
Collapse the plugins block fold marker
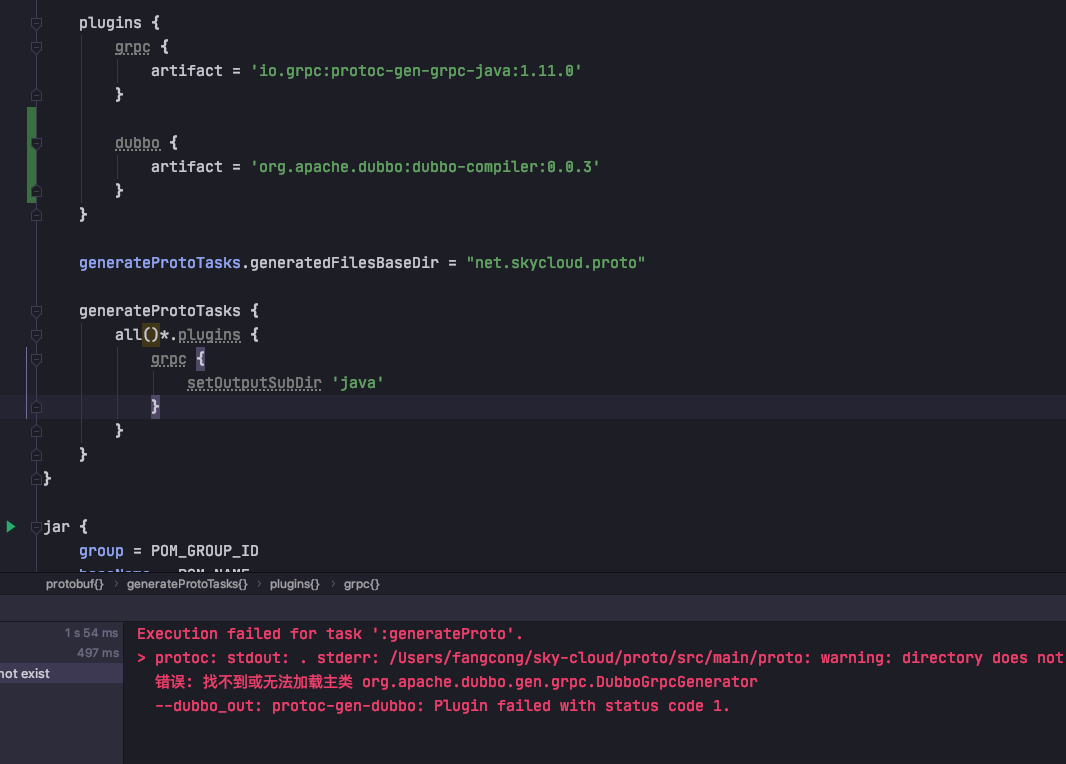[x=37, y=23]
